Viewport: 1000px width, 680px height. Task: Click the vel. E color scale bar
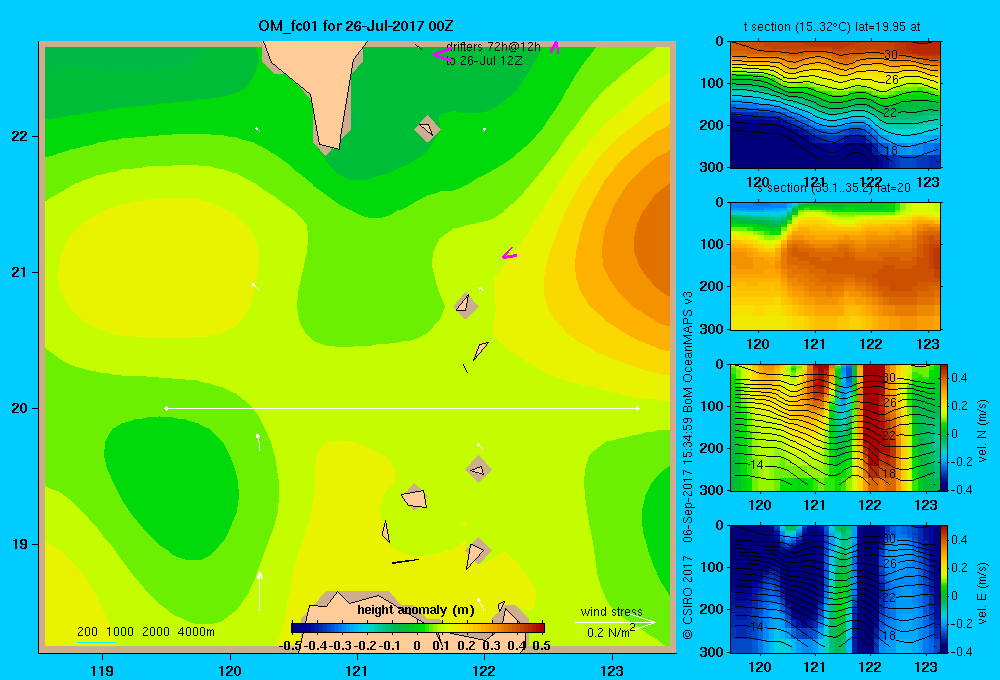coord(945,589)
